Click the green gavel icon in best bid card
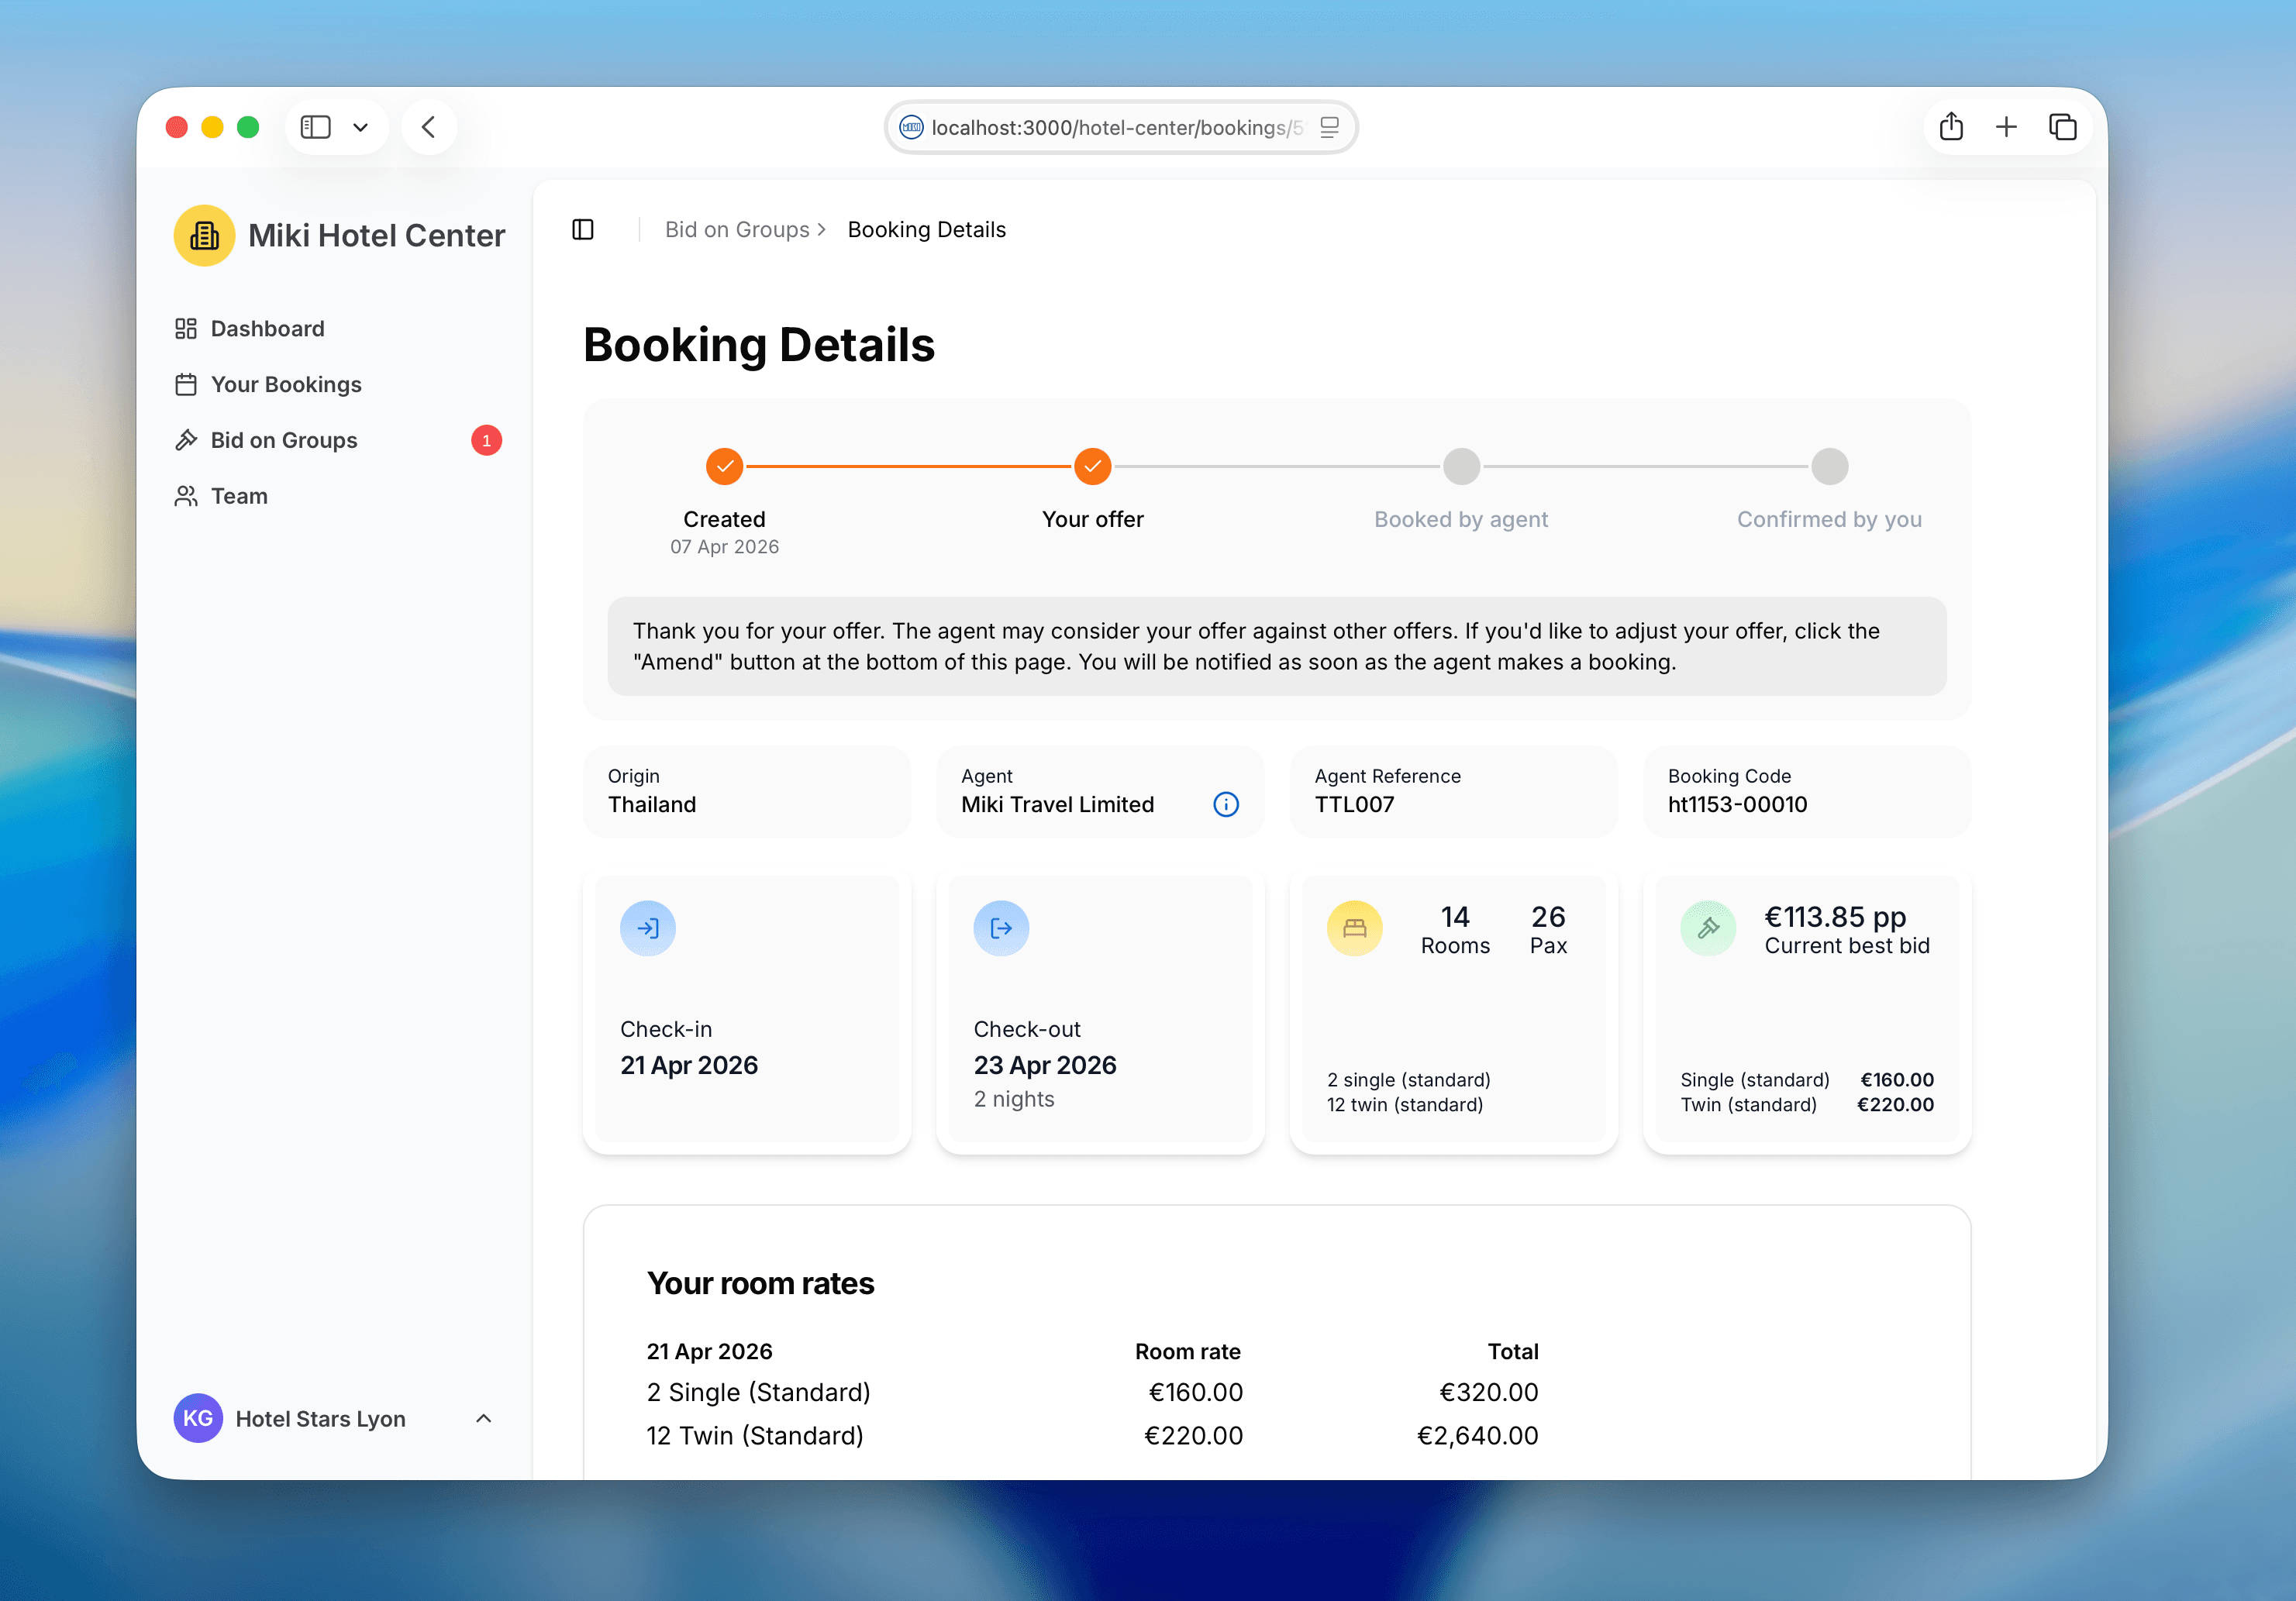This screenshot has width=2296, height=1601. click(x=1708, y=928)
